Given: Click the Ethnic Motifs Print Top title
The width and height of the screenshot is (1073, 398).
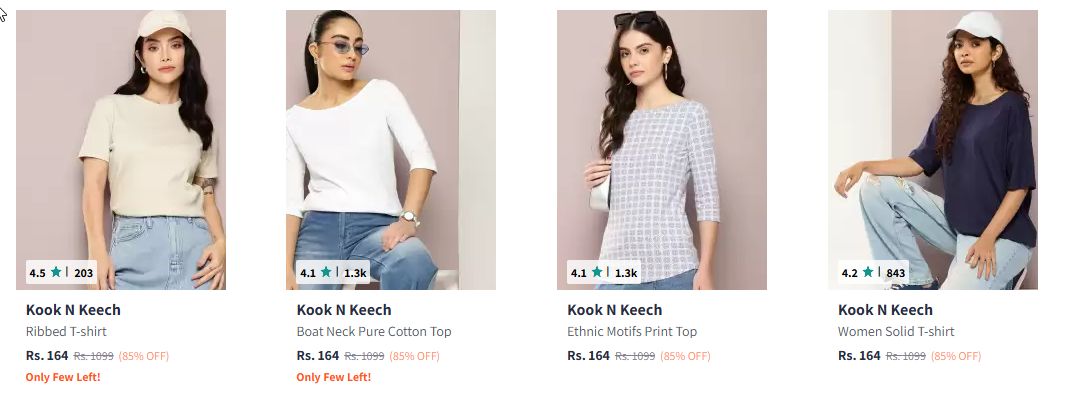Looking at the screenshot, I should 632,332.
